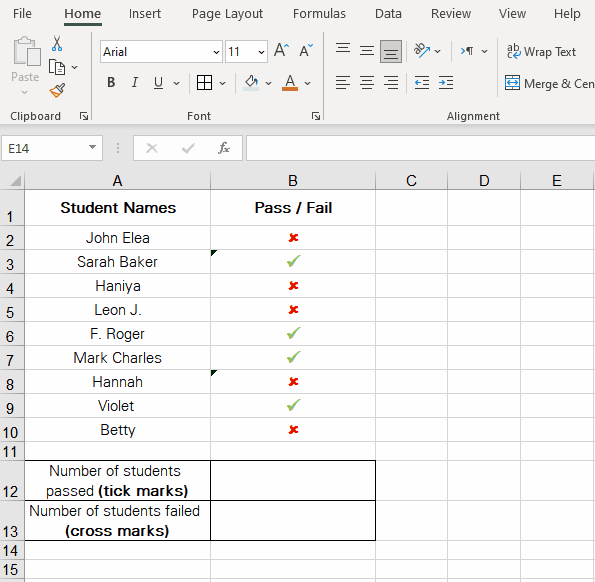This screenshot has height=582, width=595.
Task: Select the Pass / Fail header cell
Action: point(293,208)
